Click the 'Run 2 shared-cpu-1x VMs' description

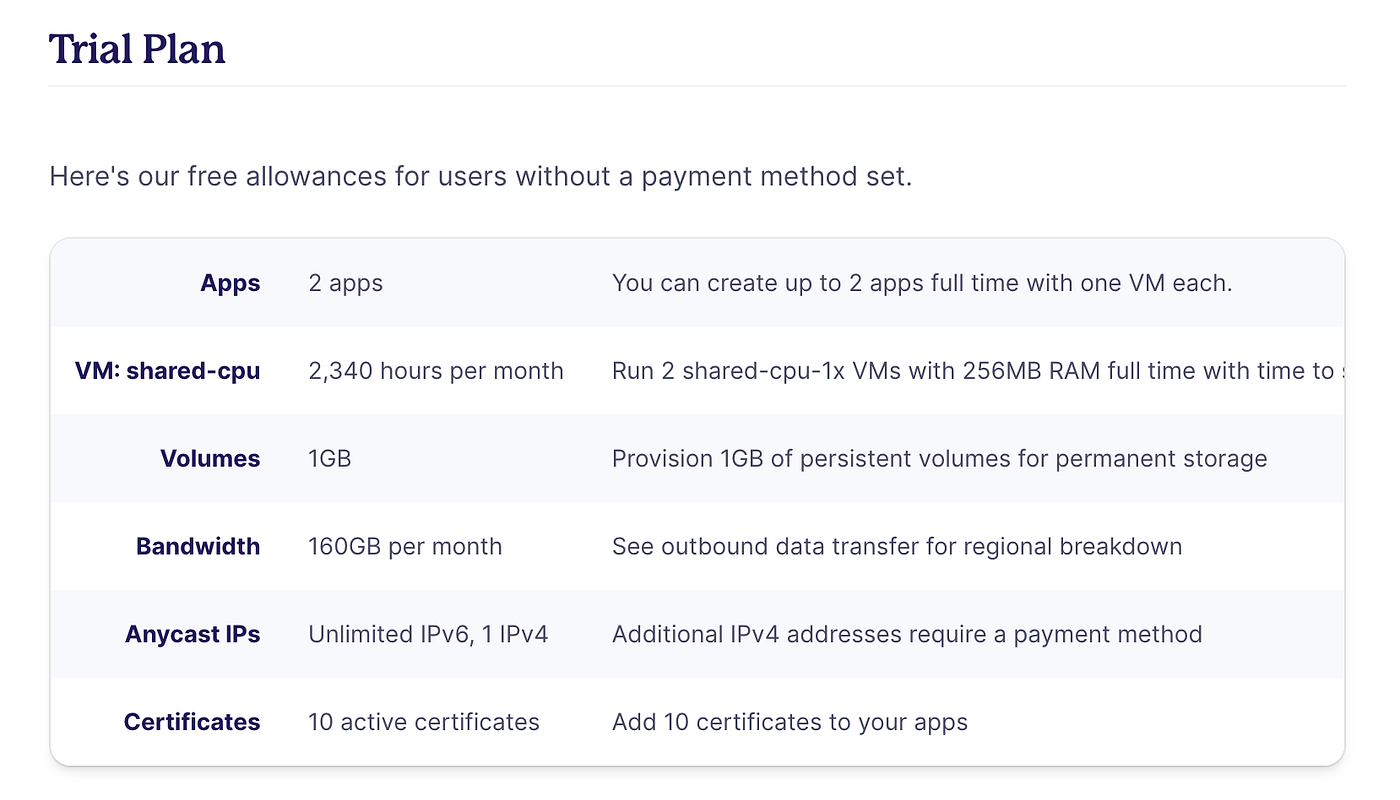click(977, 371)
